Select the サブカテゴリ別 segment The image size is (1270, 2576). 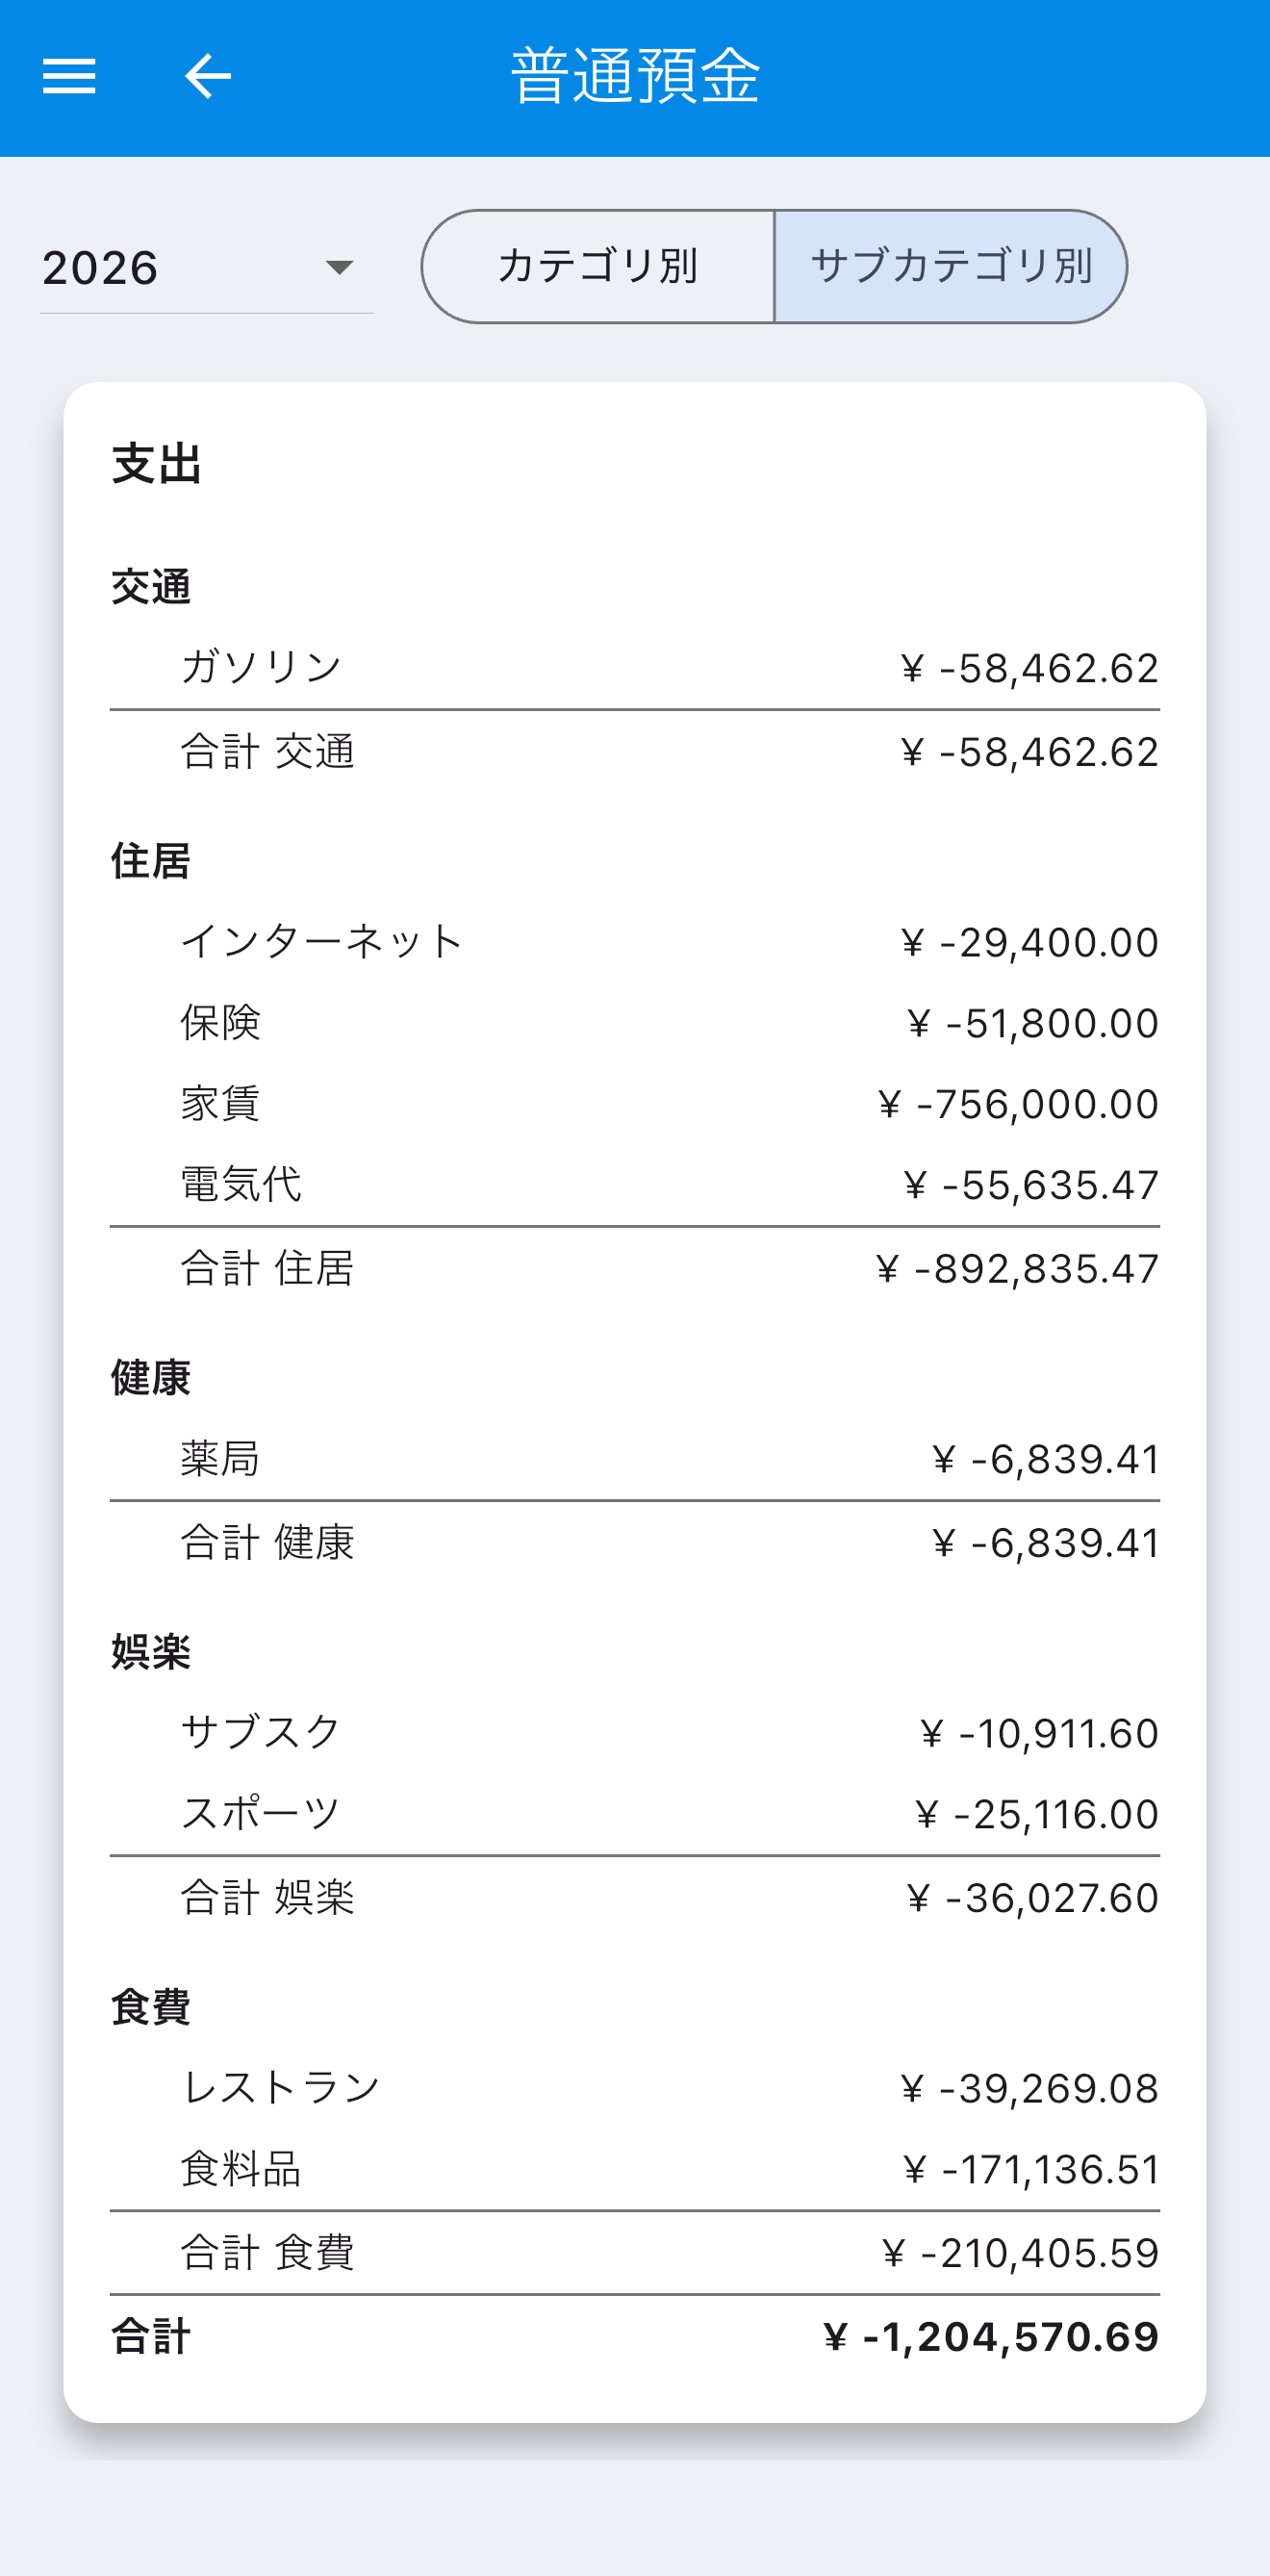tap(951, 266)
